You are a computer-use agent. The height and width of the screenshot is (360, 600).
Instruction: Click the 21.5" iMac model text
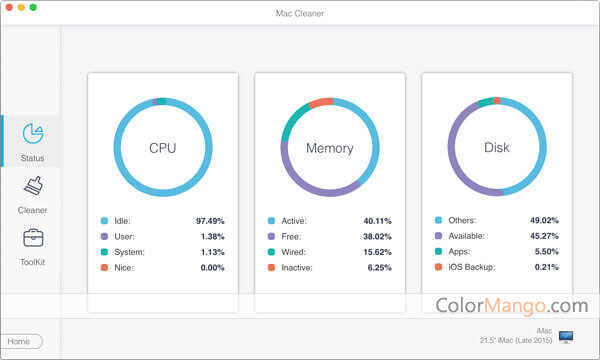tap(516, 340)
